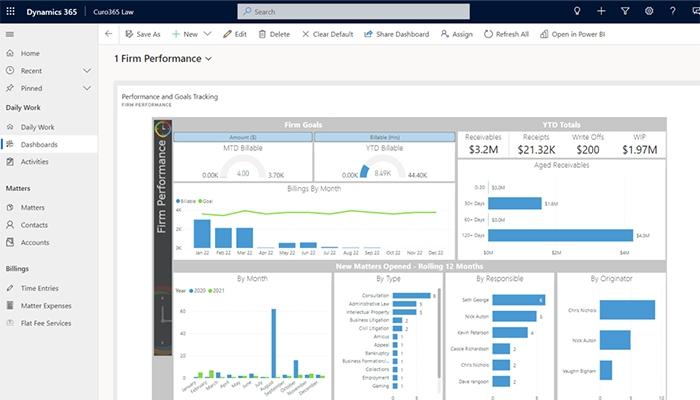Go to Home in the sidebar
The width and height of the screenshot is (700, 400).
pos(30,53)
